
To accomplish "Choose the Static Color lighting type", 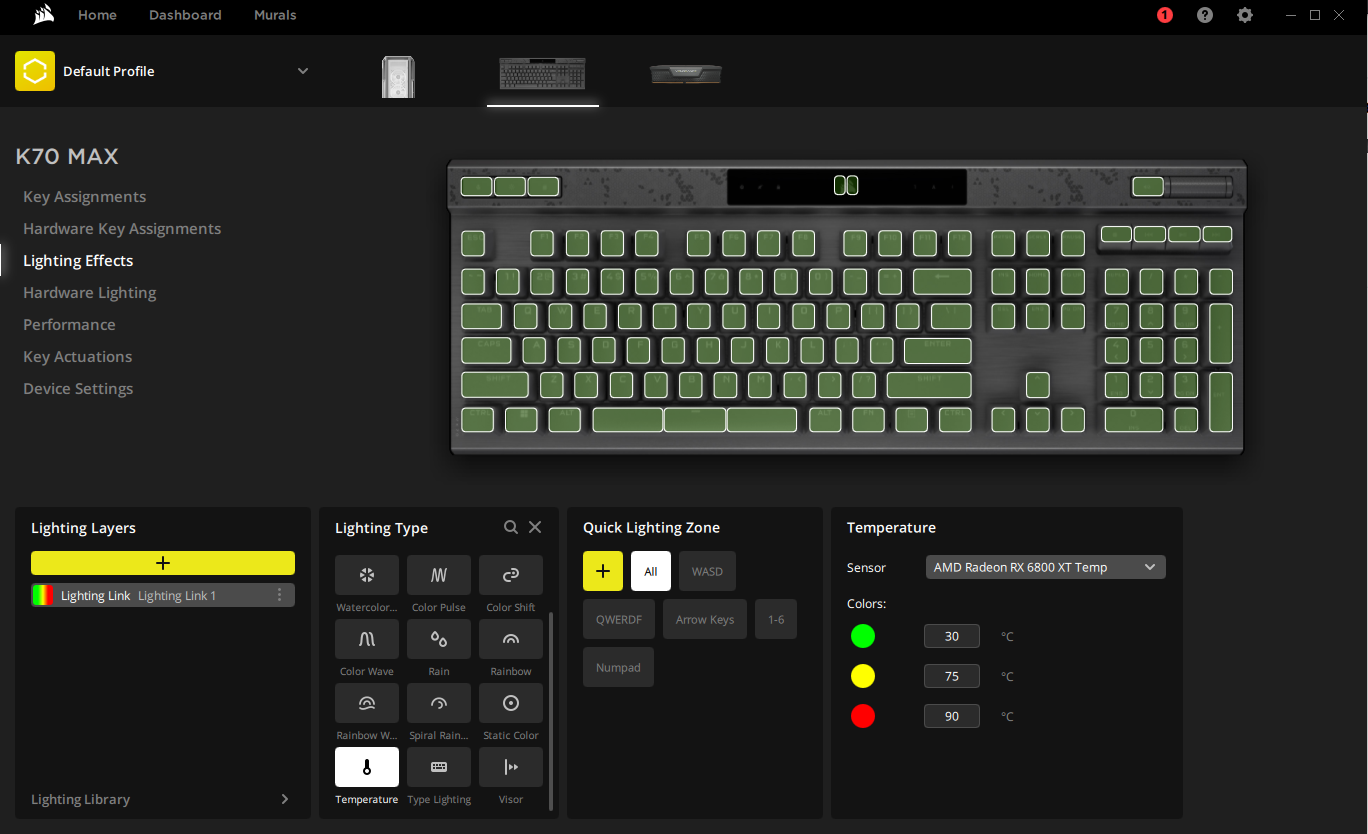I will 511,703.
